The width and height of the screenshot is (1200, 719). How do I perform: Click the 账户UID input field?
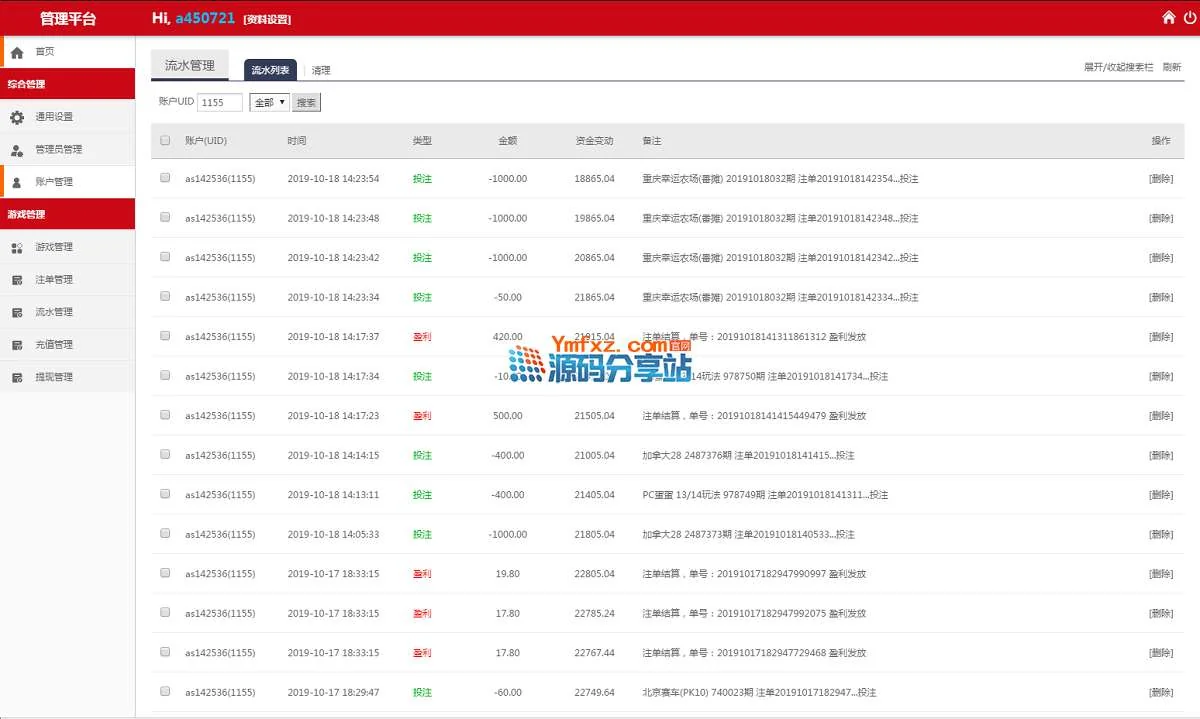(220, 102)
